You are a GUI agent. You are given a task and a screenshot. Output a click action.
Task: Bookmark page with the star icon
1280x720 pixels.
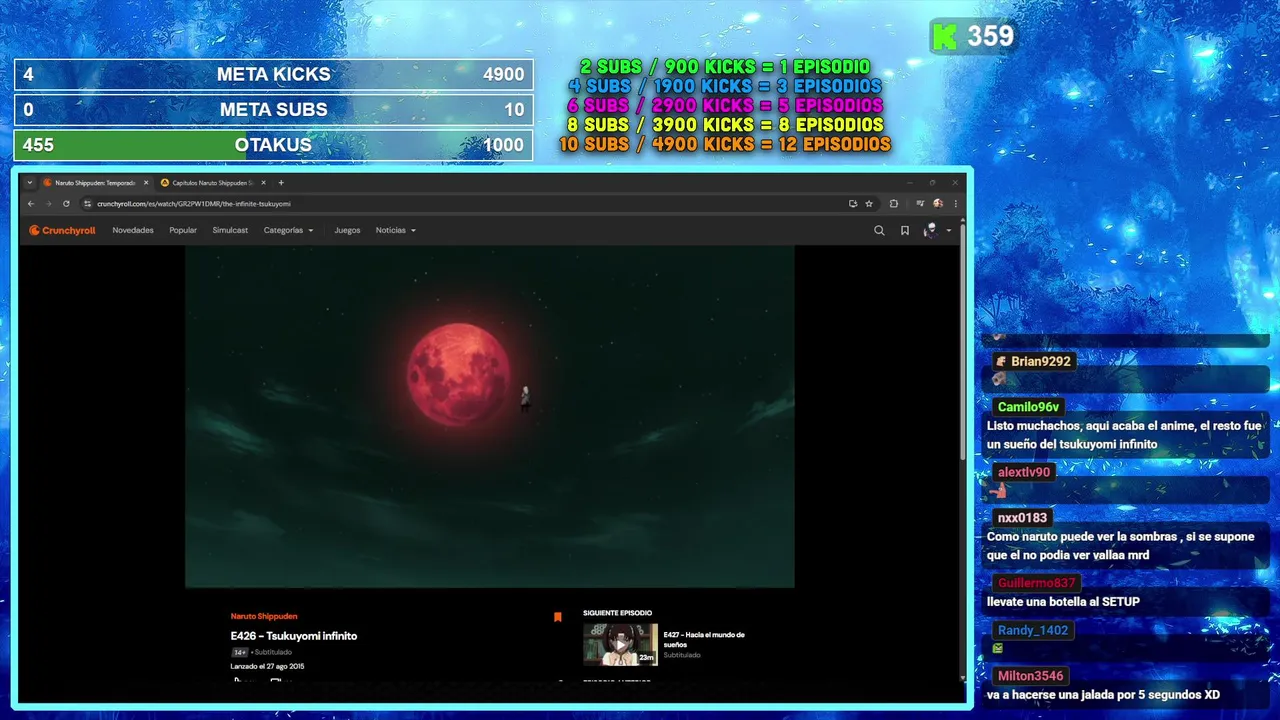pyautogui.click(x=869, y=203)
